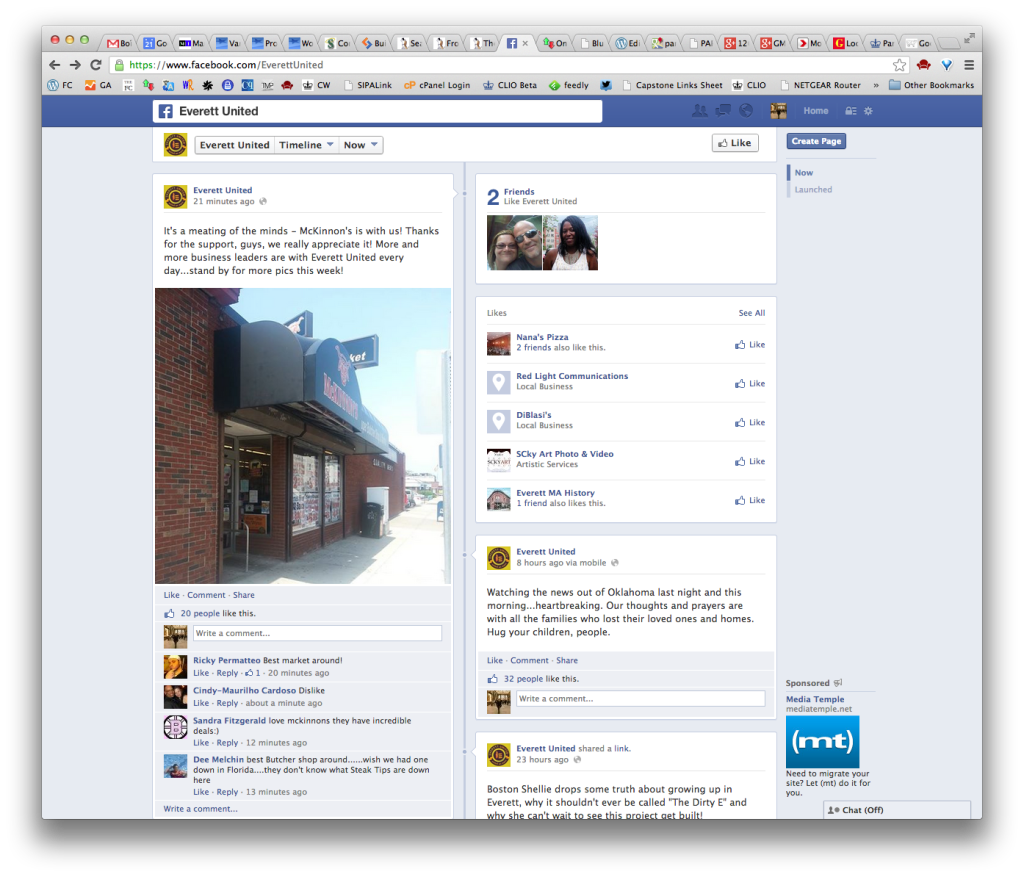Close the Facebook browser tab

pyautogui.click(x=525, y=43)
